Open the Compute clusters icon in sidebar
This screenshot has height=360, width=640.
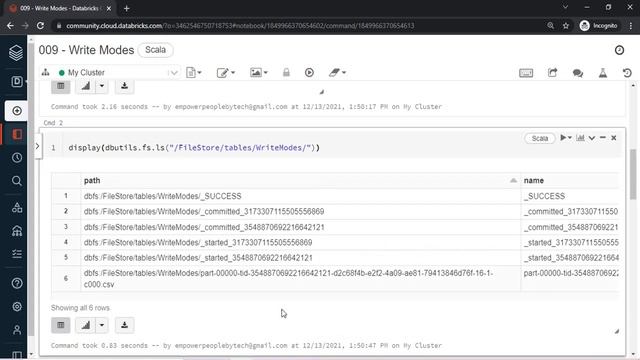(17, 231)
